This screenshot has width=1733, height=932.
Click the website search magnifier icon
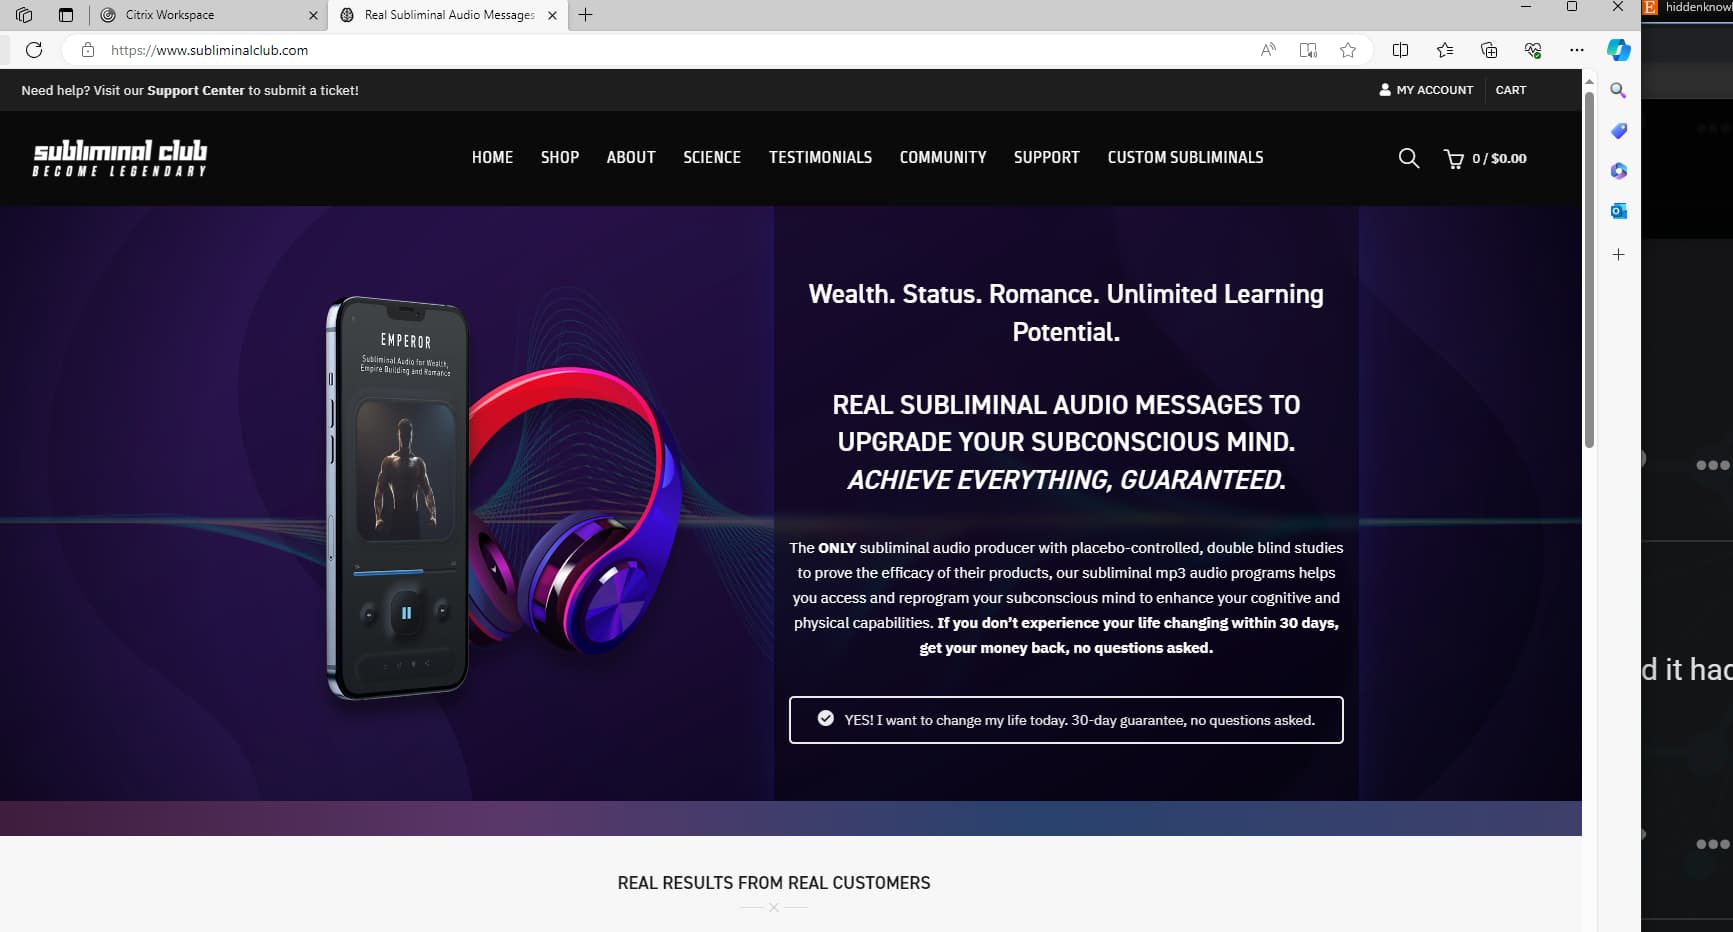[1408, 158]
